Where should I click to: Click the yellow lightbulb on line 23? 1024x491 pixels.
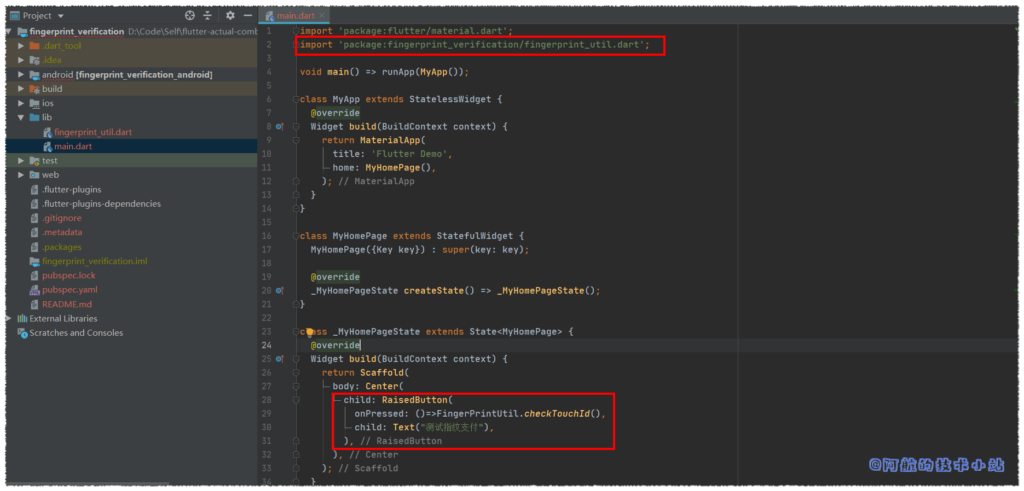[x=310, y=331]
